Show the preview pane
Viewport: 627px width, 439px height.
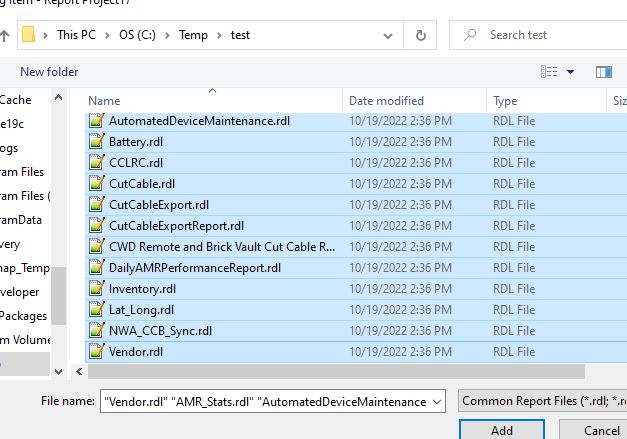click(x=603, y=72)
